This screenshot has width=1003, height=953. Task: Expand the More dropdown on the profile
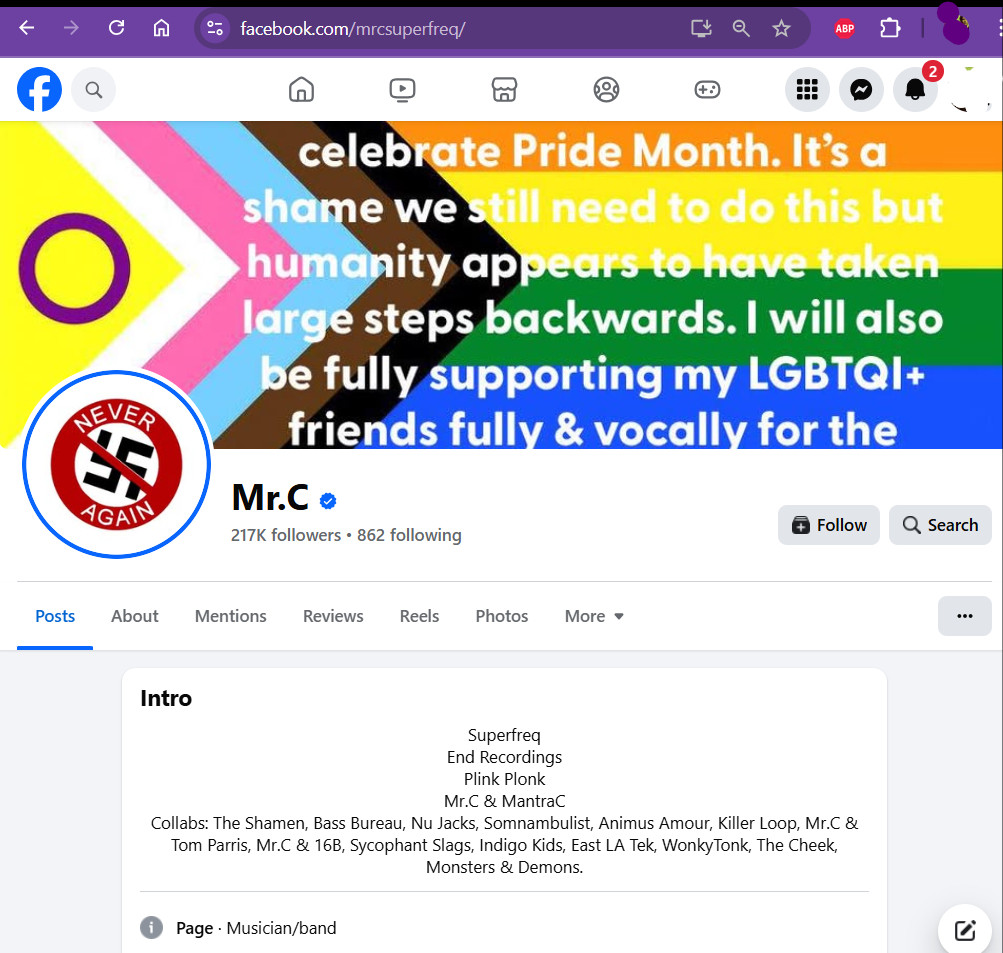point(594,616)
